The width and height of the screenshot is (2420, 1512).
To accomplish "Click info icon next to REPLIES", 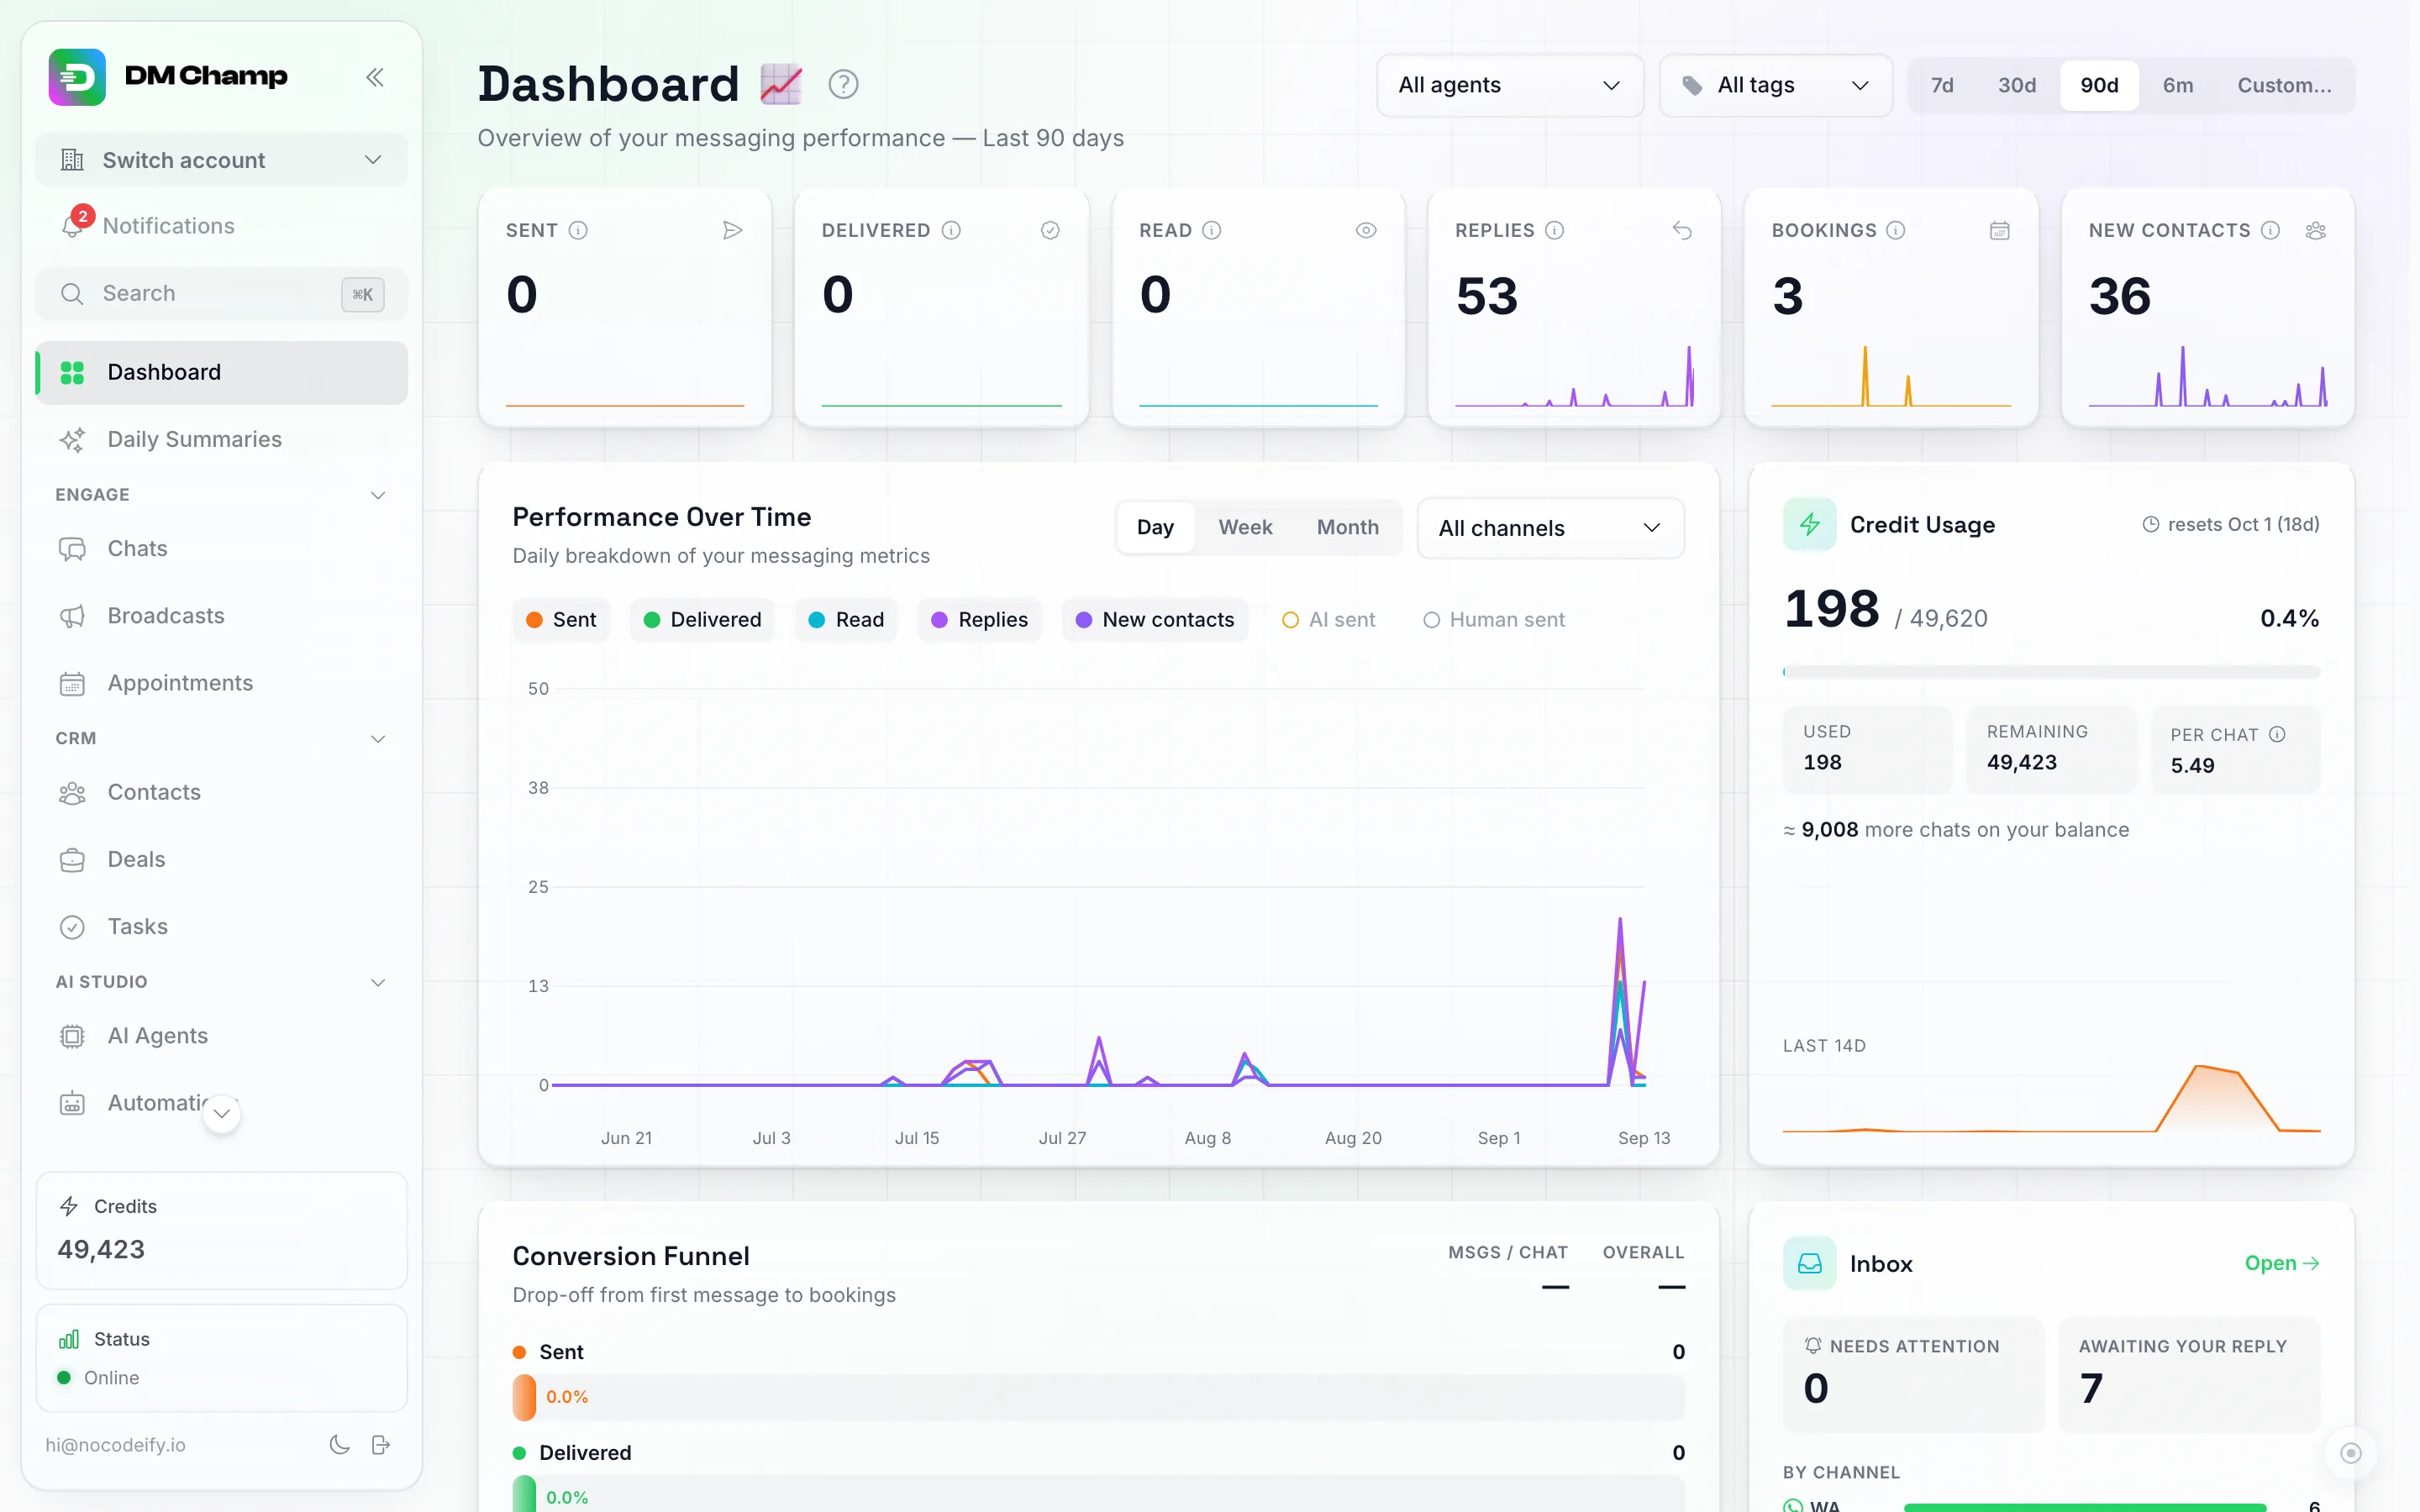I will click(x=1554, y=230).
